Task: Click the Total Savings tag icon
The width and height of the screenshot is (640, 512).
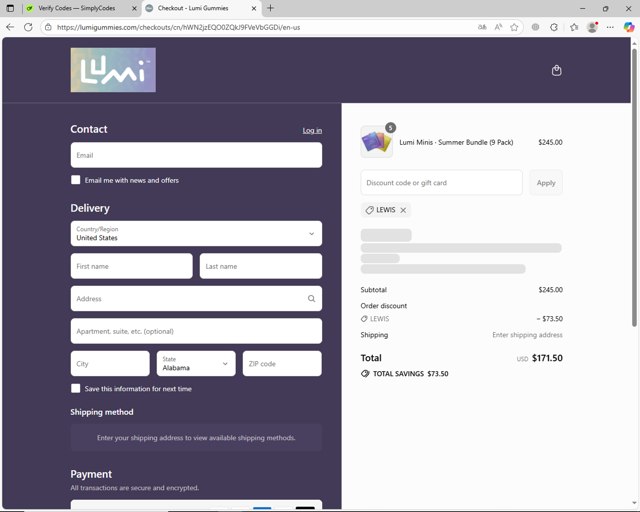Action: [365, 374]
